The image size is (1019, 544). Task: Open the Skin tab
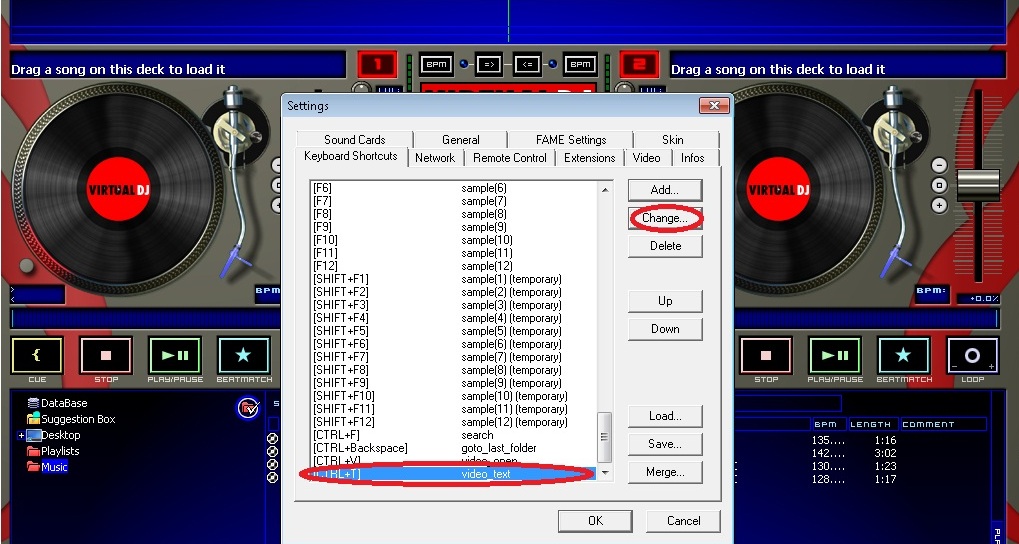tap(673, 140)
